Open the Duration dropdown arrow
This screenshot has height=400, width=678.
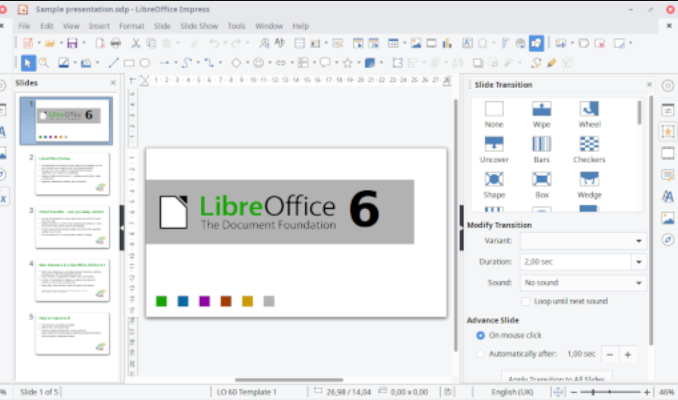coord(638,262)
